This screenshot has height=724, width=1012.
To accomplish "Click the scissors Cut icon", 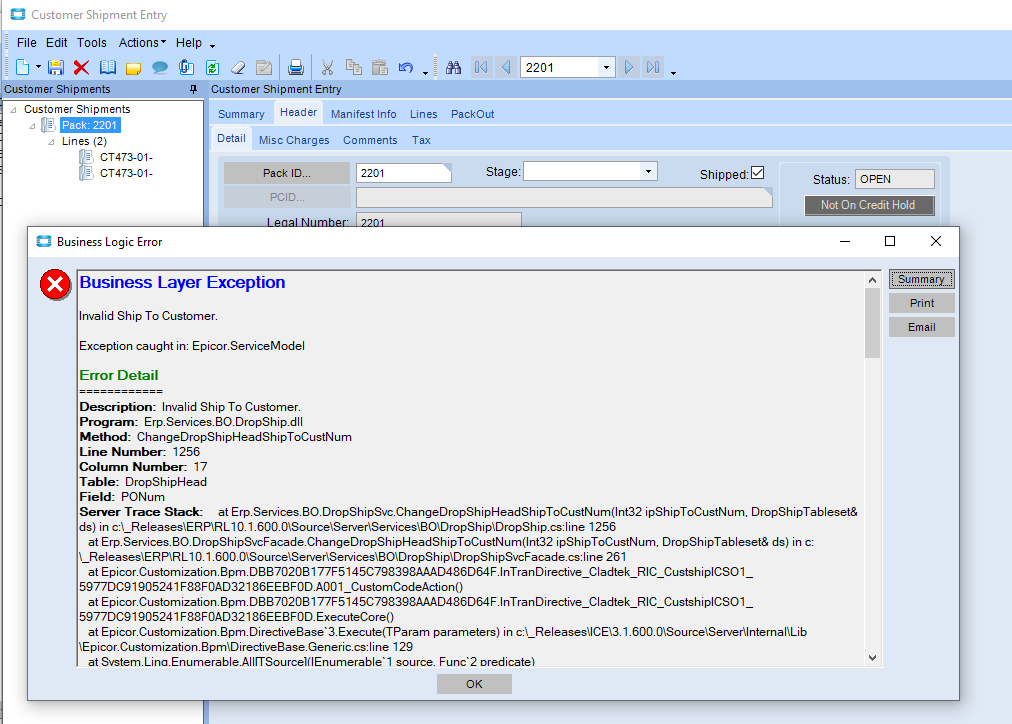I will (327, 67).
